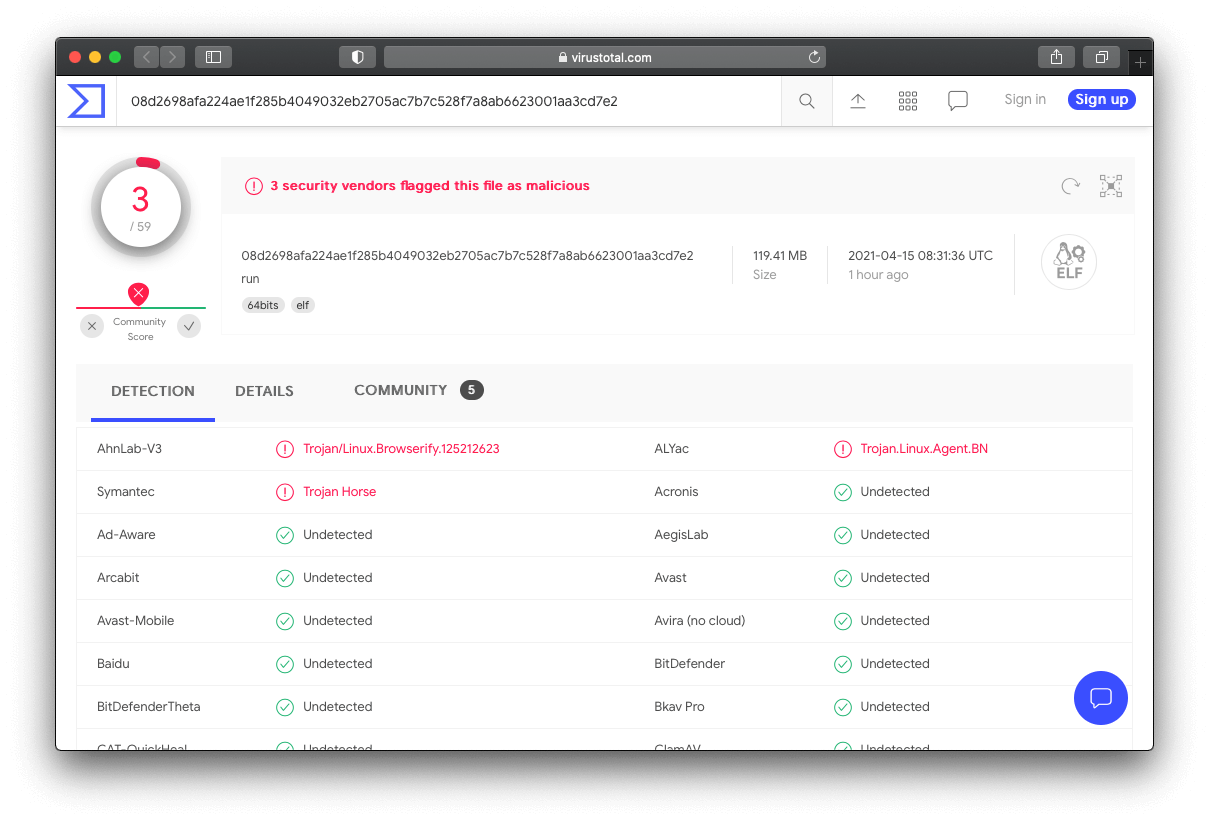1209x824 pixels.
Task: Vote negative on community score
Action: pos(92,326)
